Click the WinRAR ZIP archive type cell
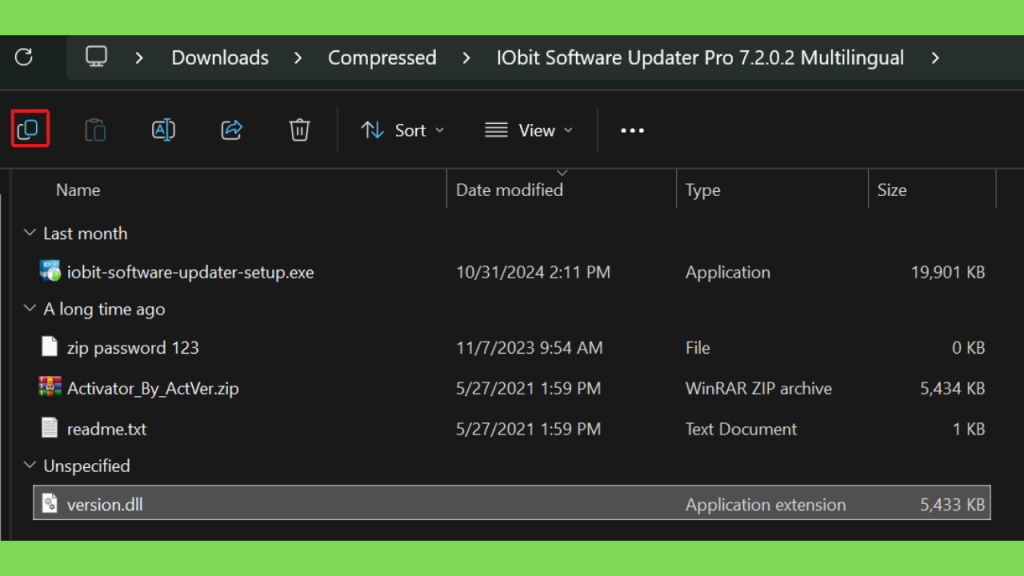This screenshot has height=576, width=1024. click(x=758, y=389)
